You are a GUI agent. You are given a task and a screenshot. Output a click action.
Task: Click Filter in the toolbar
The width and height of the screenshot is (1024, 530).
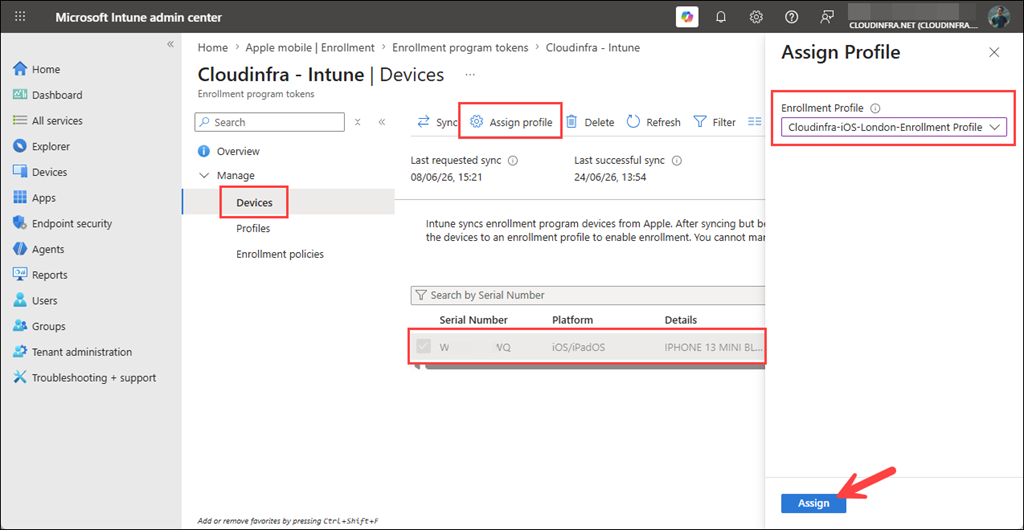coord(714,122)
